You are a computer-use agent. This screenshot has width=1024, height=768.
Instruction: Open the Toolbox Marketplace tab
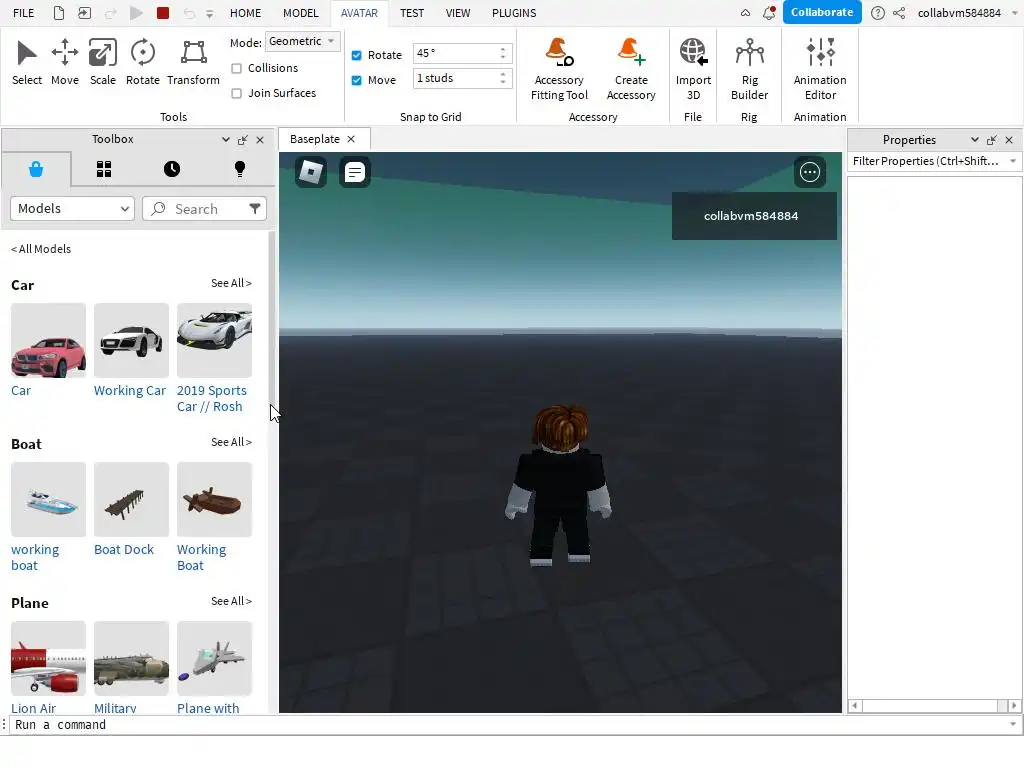[x=36, y=170]
